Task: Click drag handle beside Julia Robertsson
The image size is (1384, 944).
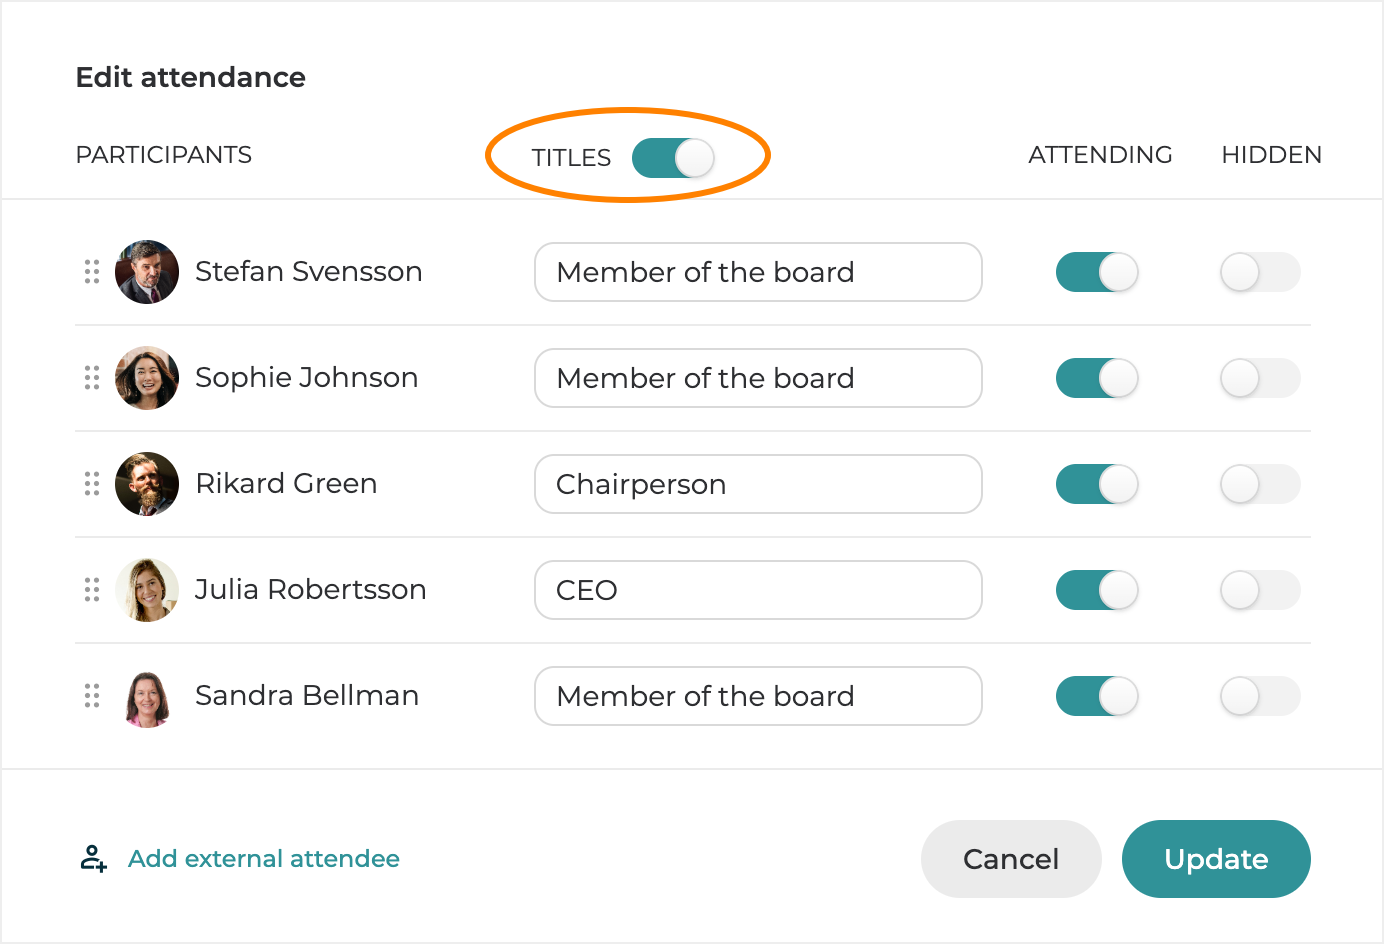Action: click(x=92, y=590)
